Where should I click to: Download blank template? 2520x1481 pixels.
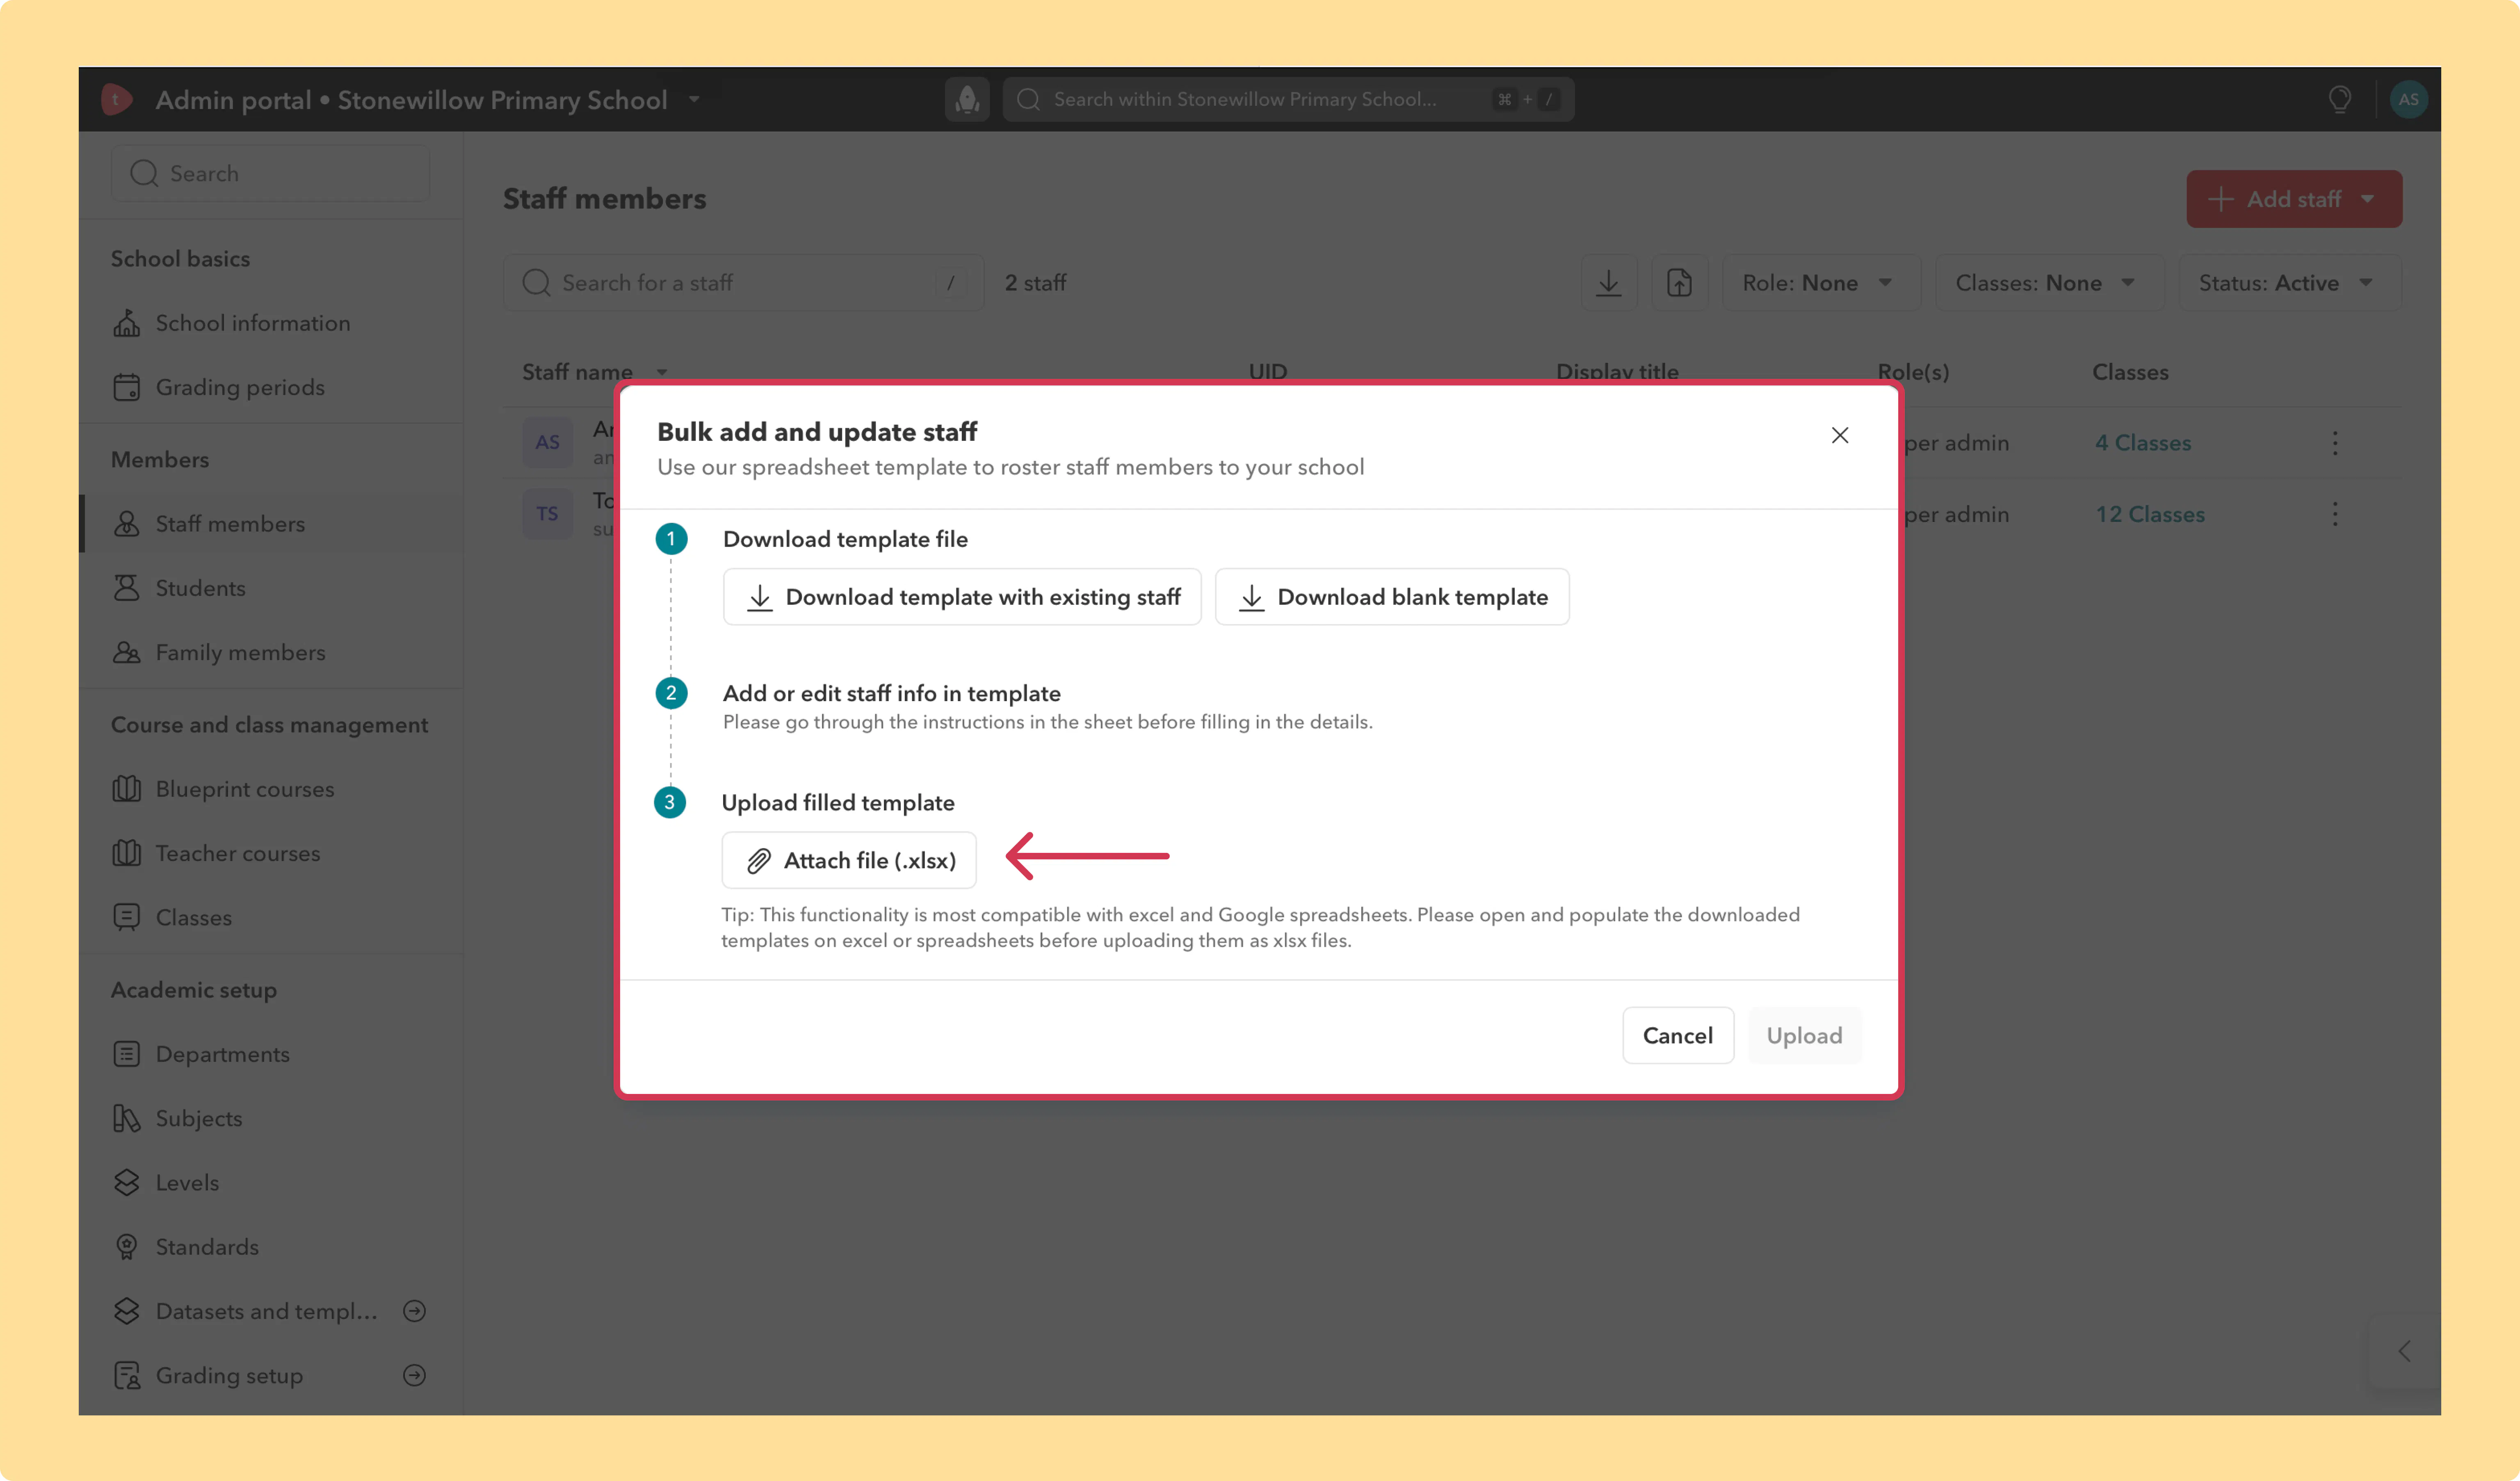click(1392, 597)
